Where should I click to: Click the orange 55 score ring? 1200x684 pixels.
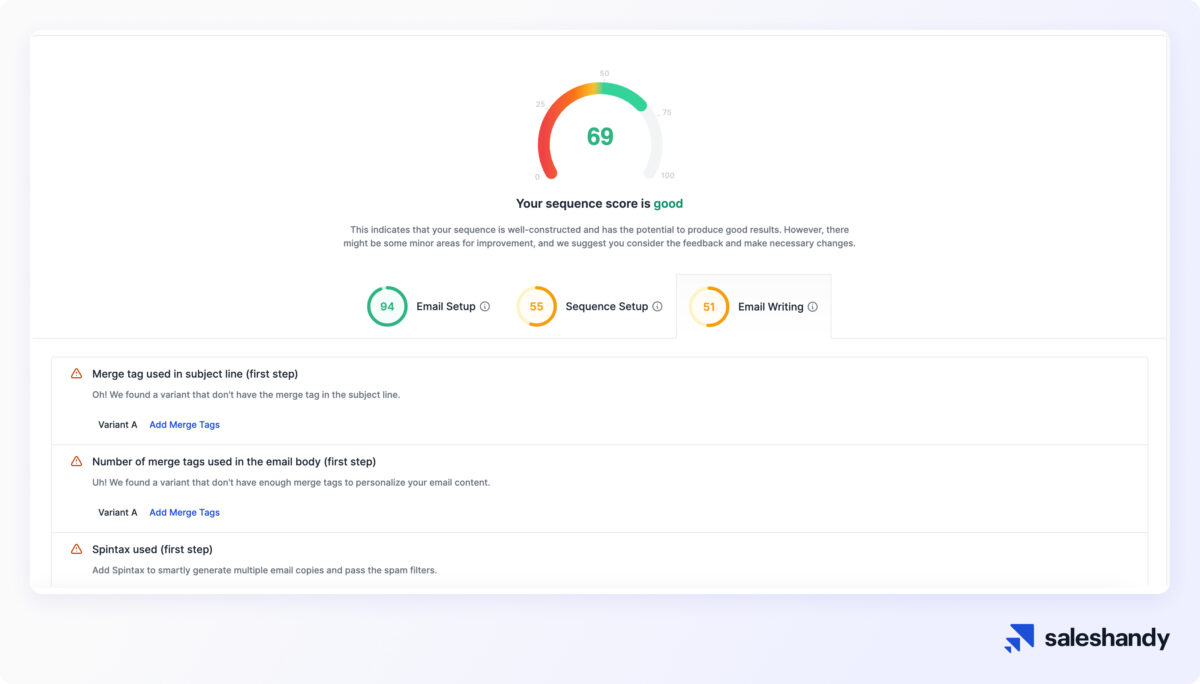point(536,307)
